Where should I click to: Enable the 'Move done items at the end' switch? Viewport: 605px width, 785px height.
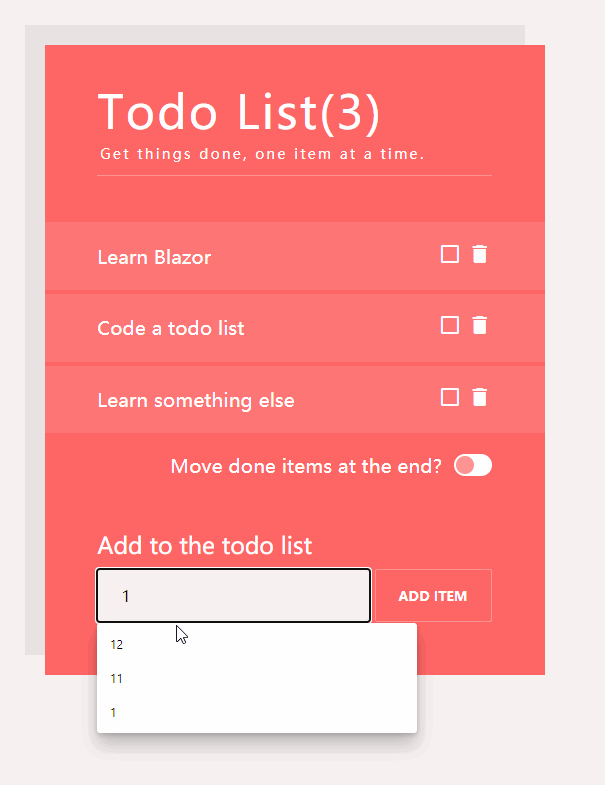(473, 465)
